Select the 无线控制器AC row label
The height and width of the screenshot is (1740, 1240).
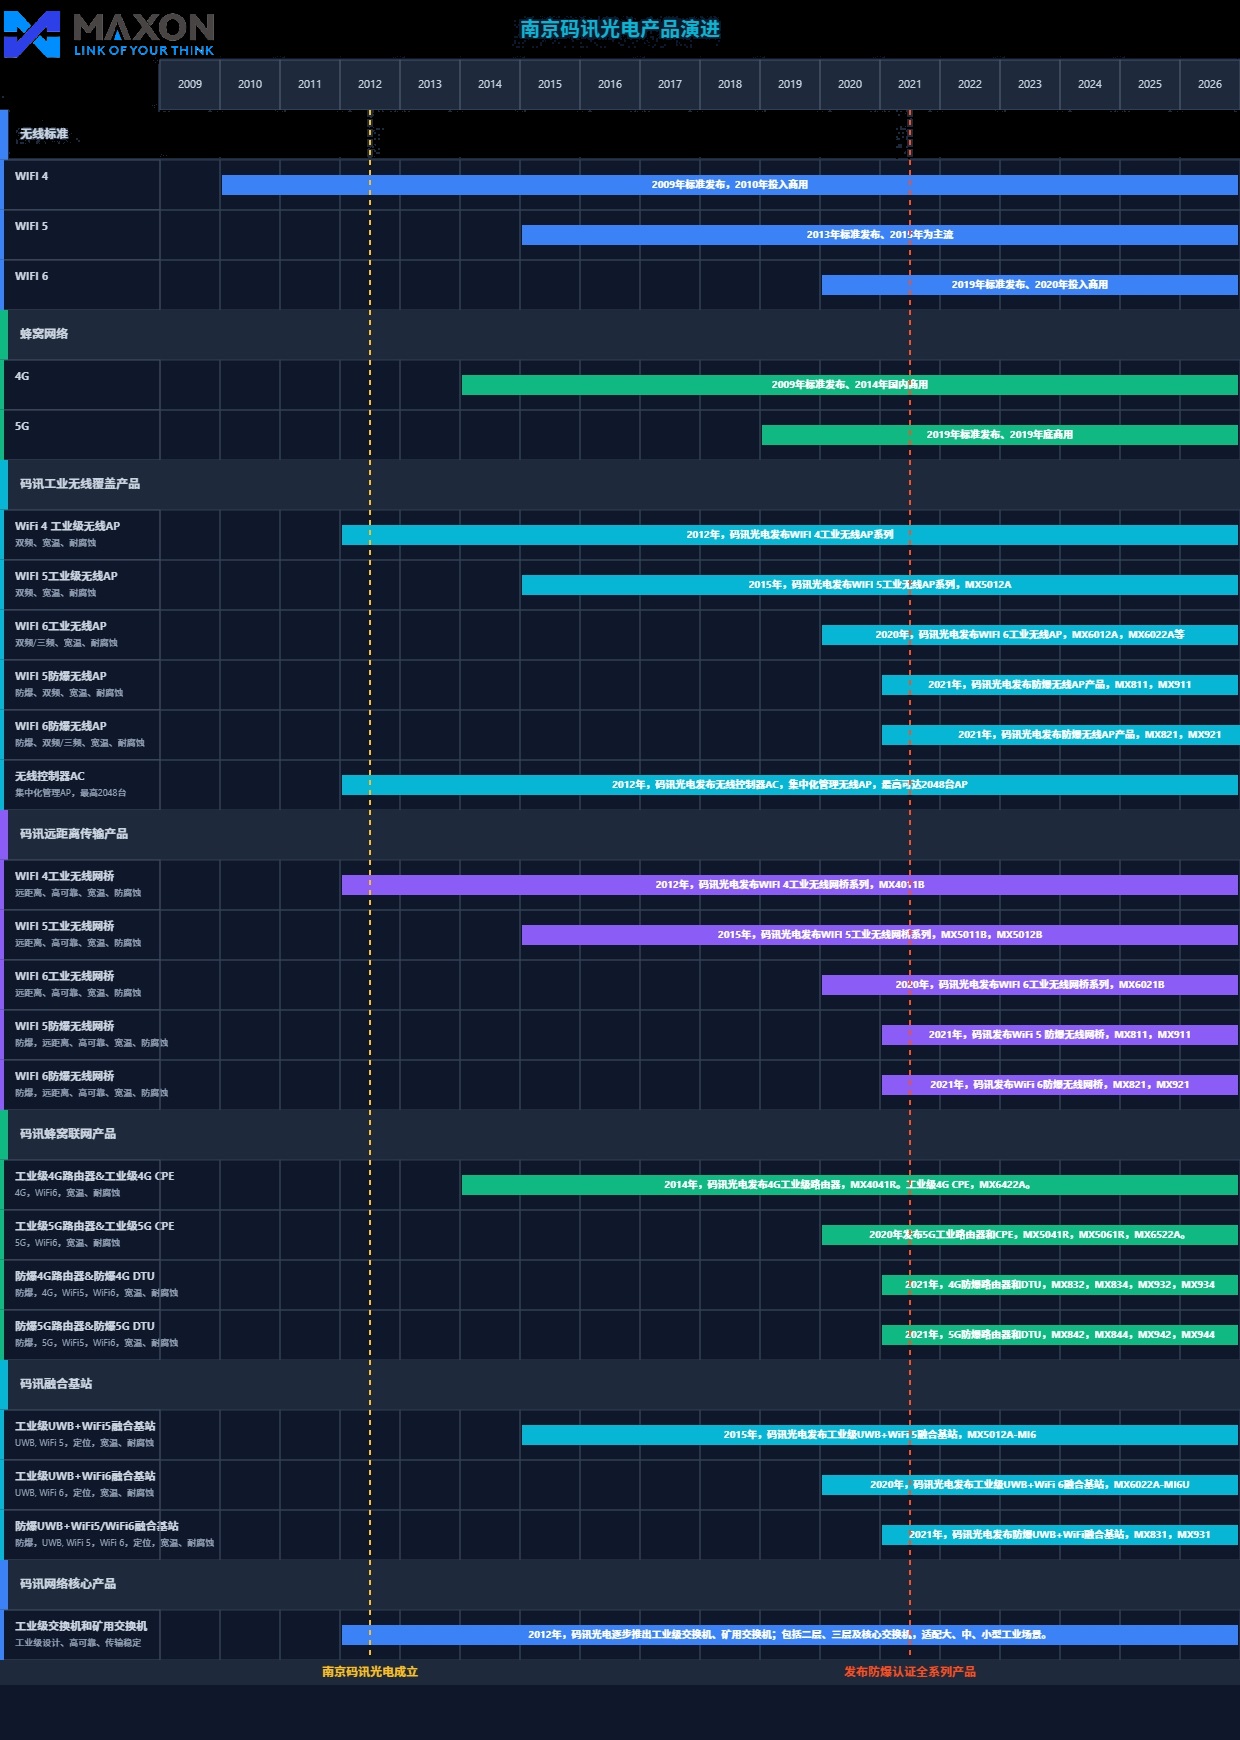point(50,777)
